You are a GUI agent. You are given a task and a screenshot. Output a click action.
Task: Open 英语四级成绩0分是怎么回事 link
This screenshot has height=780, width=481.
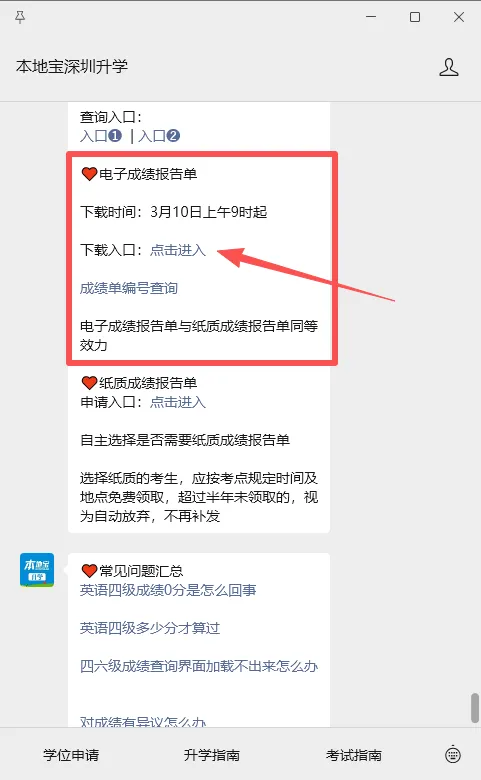[x=168, y=590]
